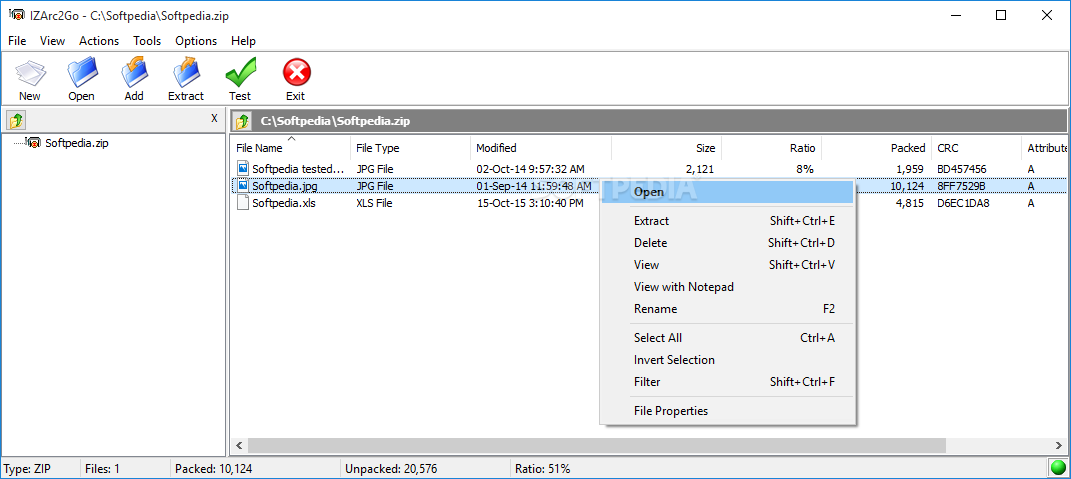Choose Extract in the context menu
This screenshot has width=1071, height=479.
tap(727, 221)
